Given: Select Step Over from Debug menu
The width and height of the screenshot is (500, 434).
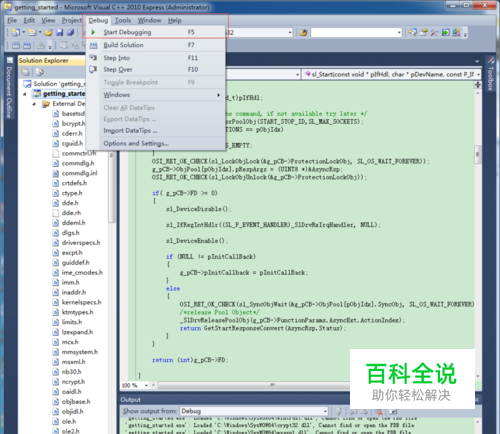Looking at the screenshot, I should tap(156, 69).
